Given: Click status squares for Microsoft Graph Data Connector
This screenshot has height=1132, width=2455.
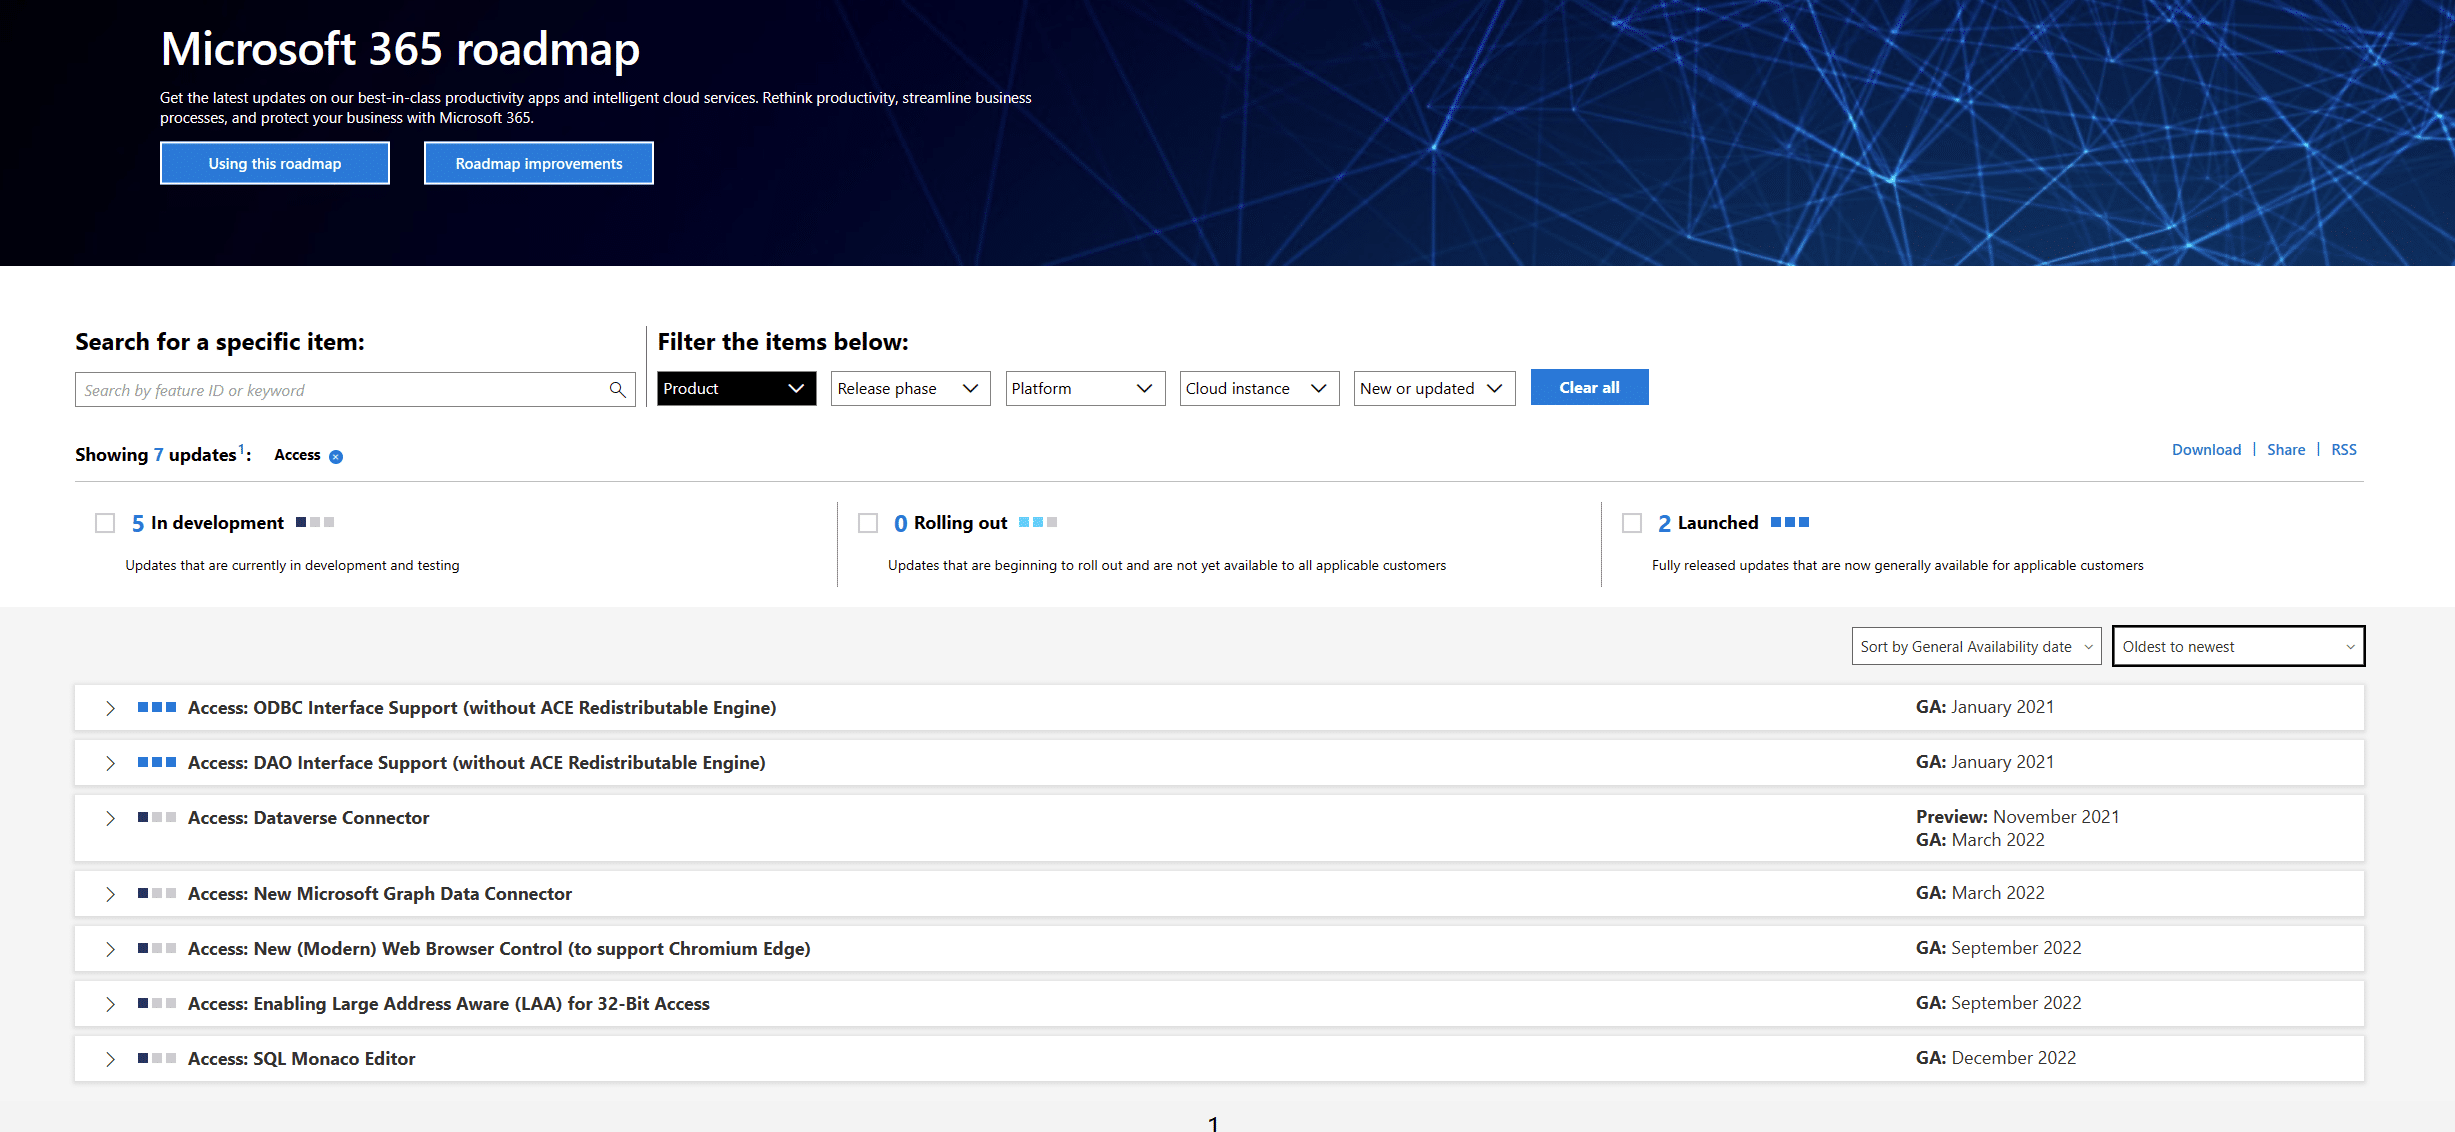Looking at the screenshot, I should (x=157, y=893).
